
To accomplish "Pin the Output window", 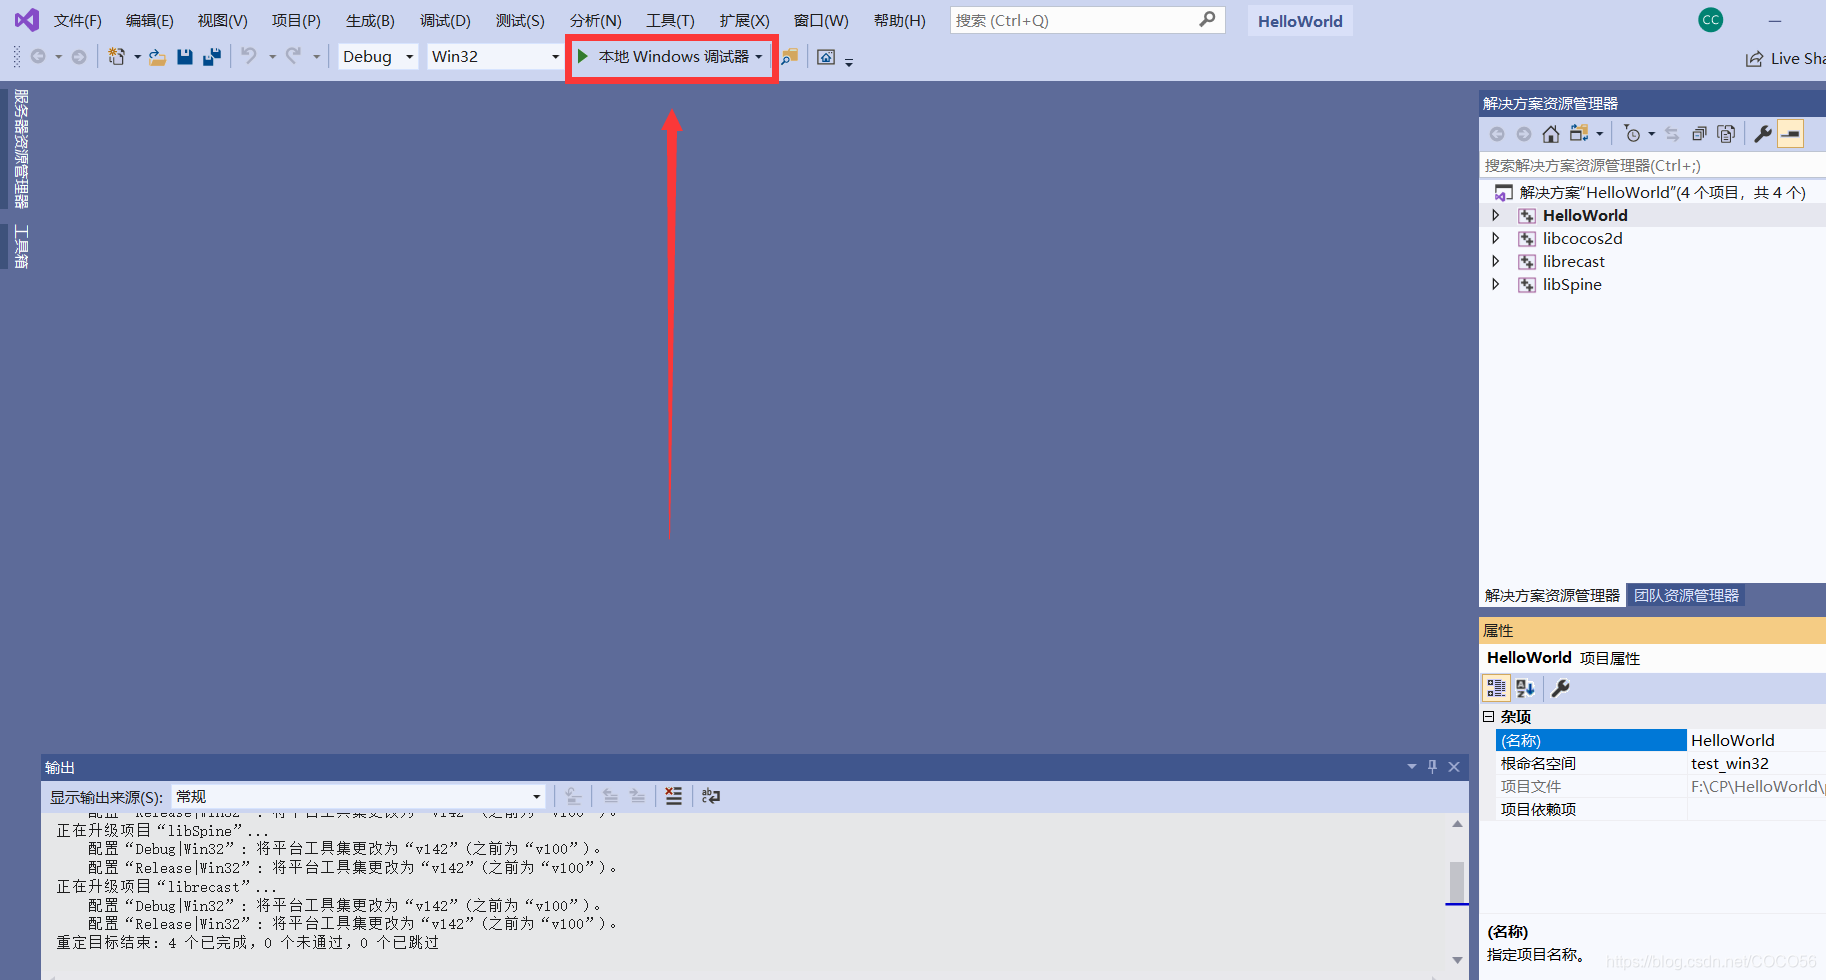I will pyautogui.click(x=1432, y=767).
